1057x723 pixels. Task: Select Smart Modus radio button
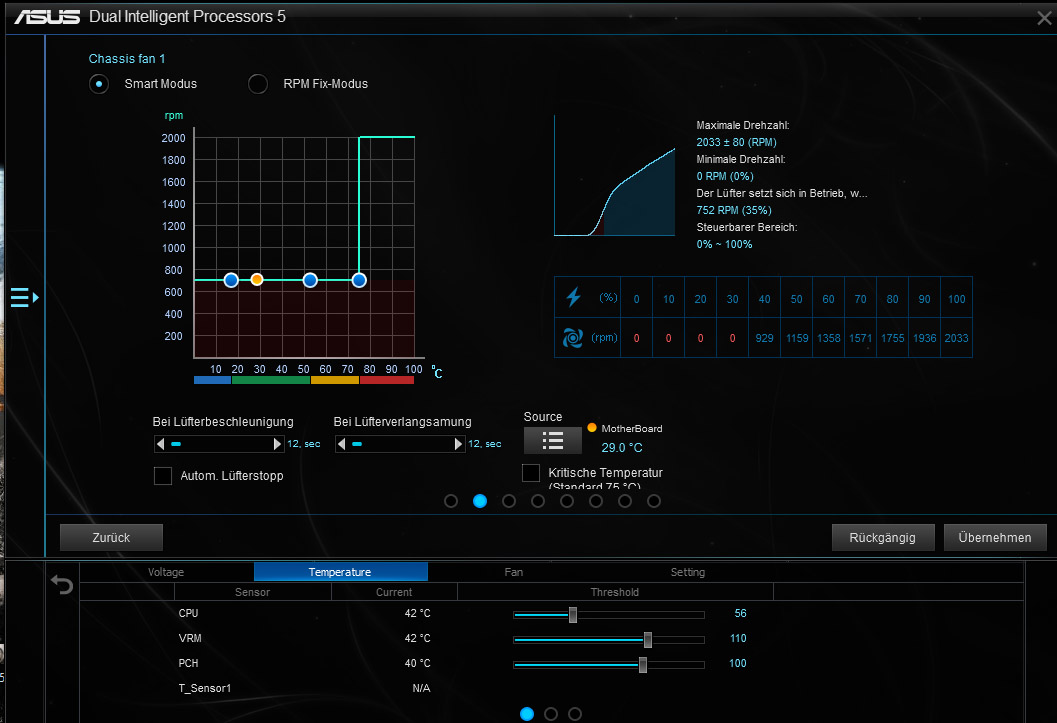(99, 84)
